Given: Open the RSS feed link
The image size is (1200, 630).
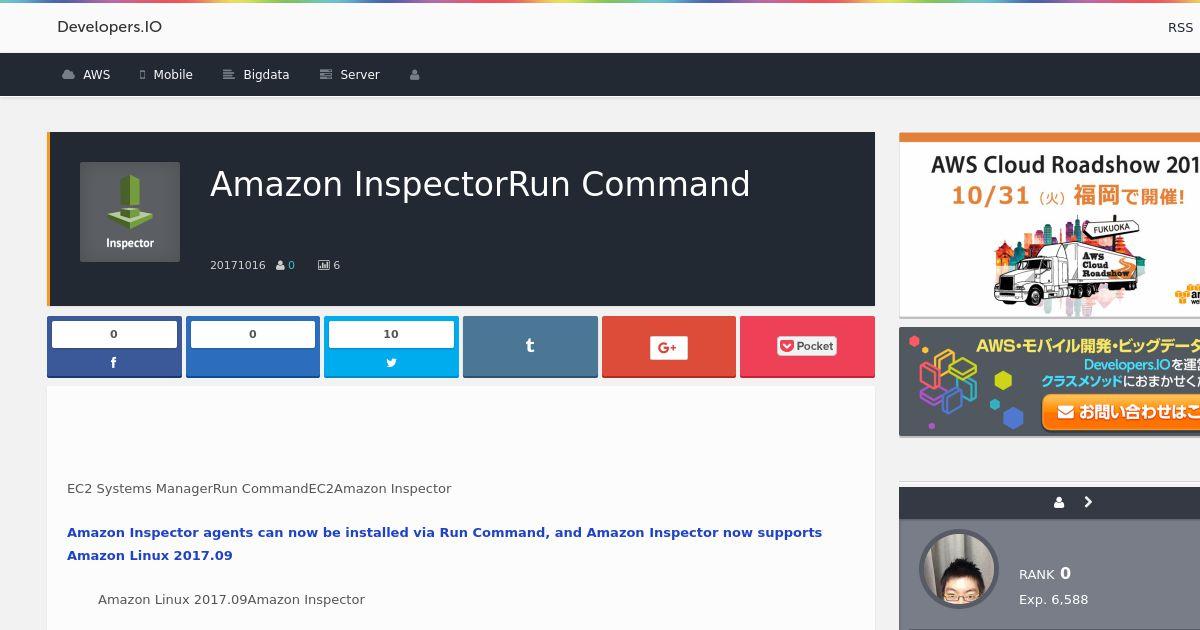Looking at the screenshot, I should click(1180, 27).
